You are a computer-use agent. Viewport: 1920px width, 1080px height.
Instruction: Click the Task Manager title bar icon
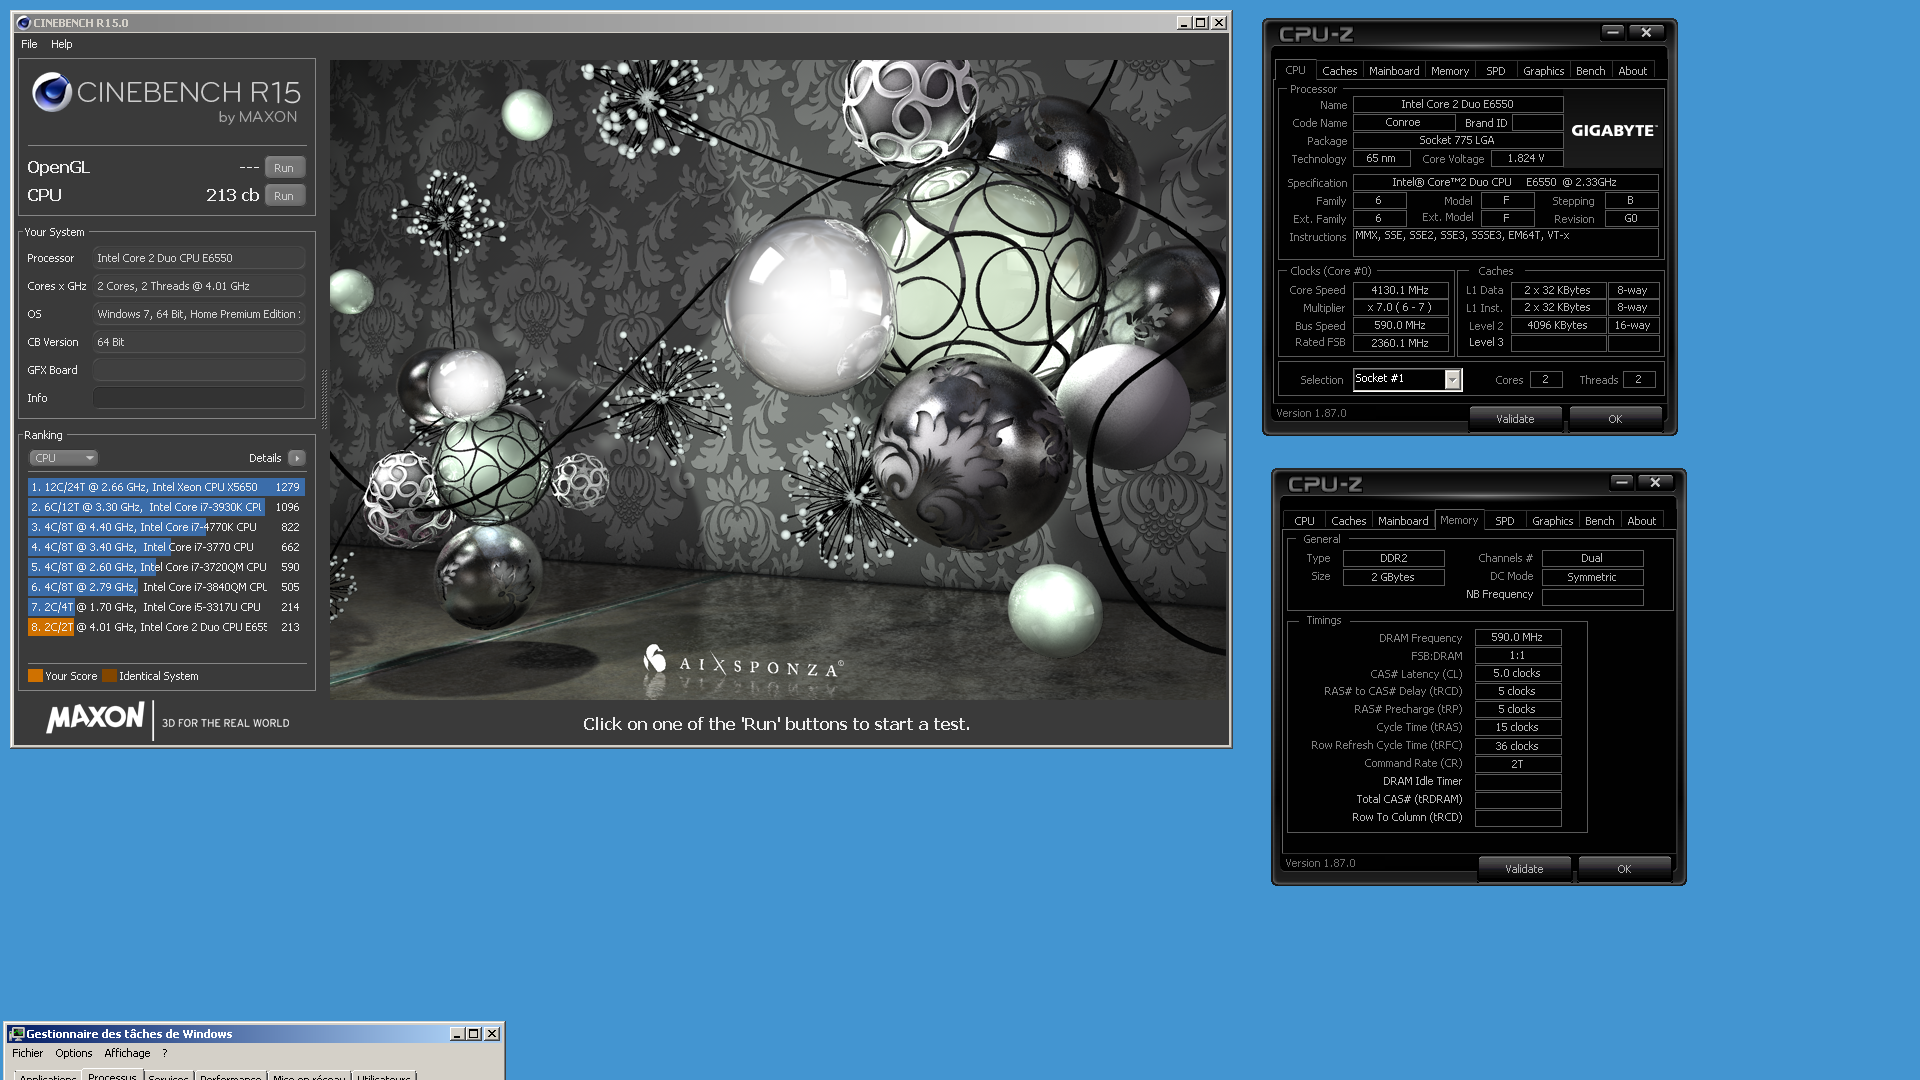click(x=17, y=1034)
